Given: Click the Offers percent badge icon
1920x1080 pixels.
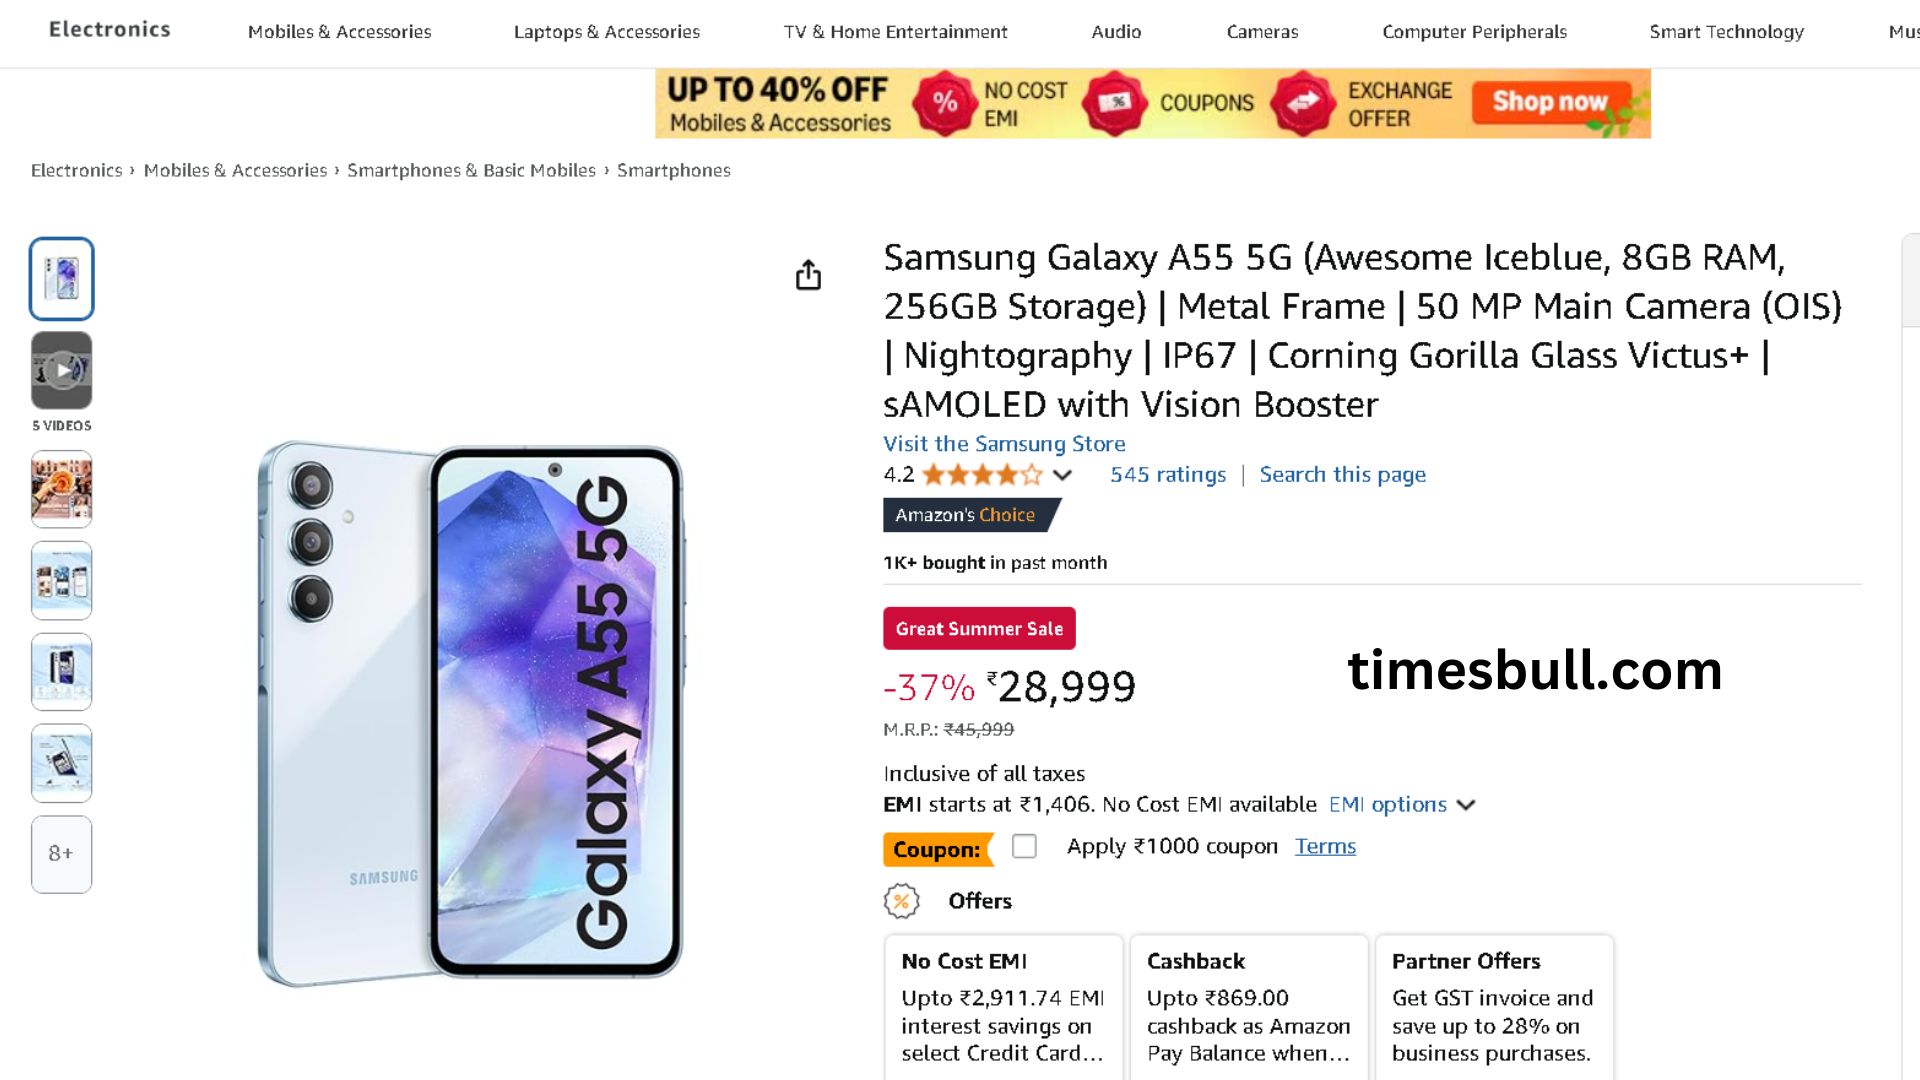Looking at the screenshot, I should click(x=901, y=901).
